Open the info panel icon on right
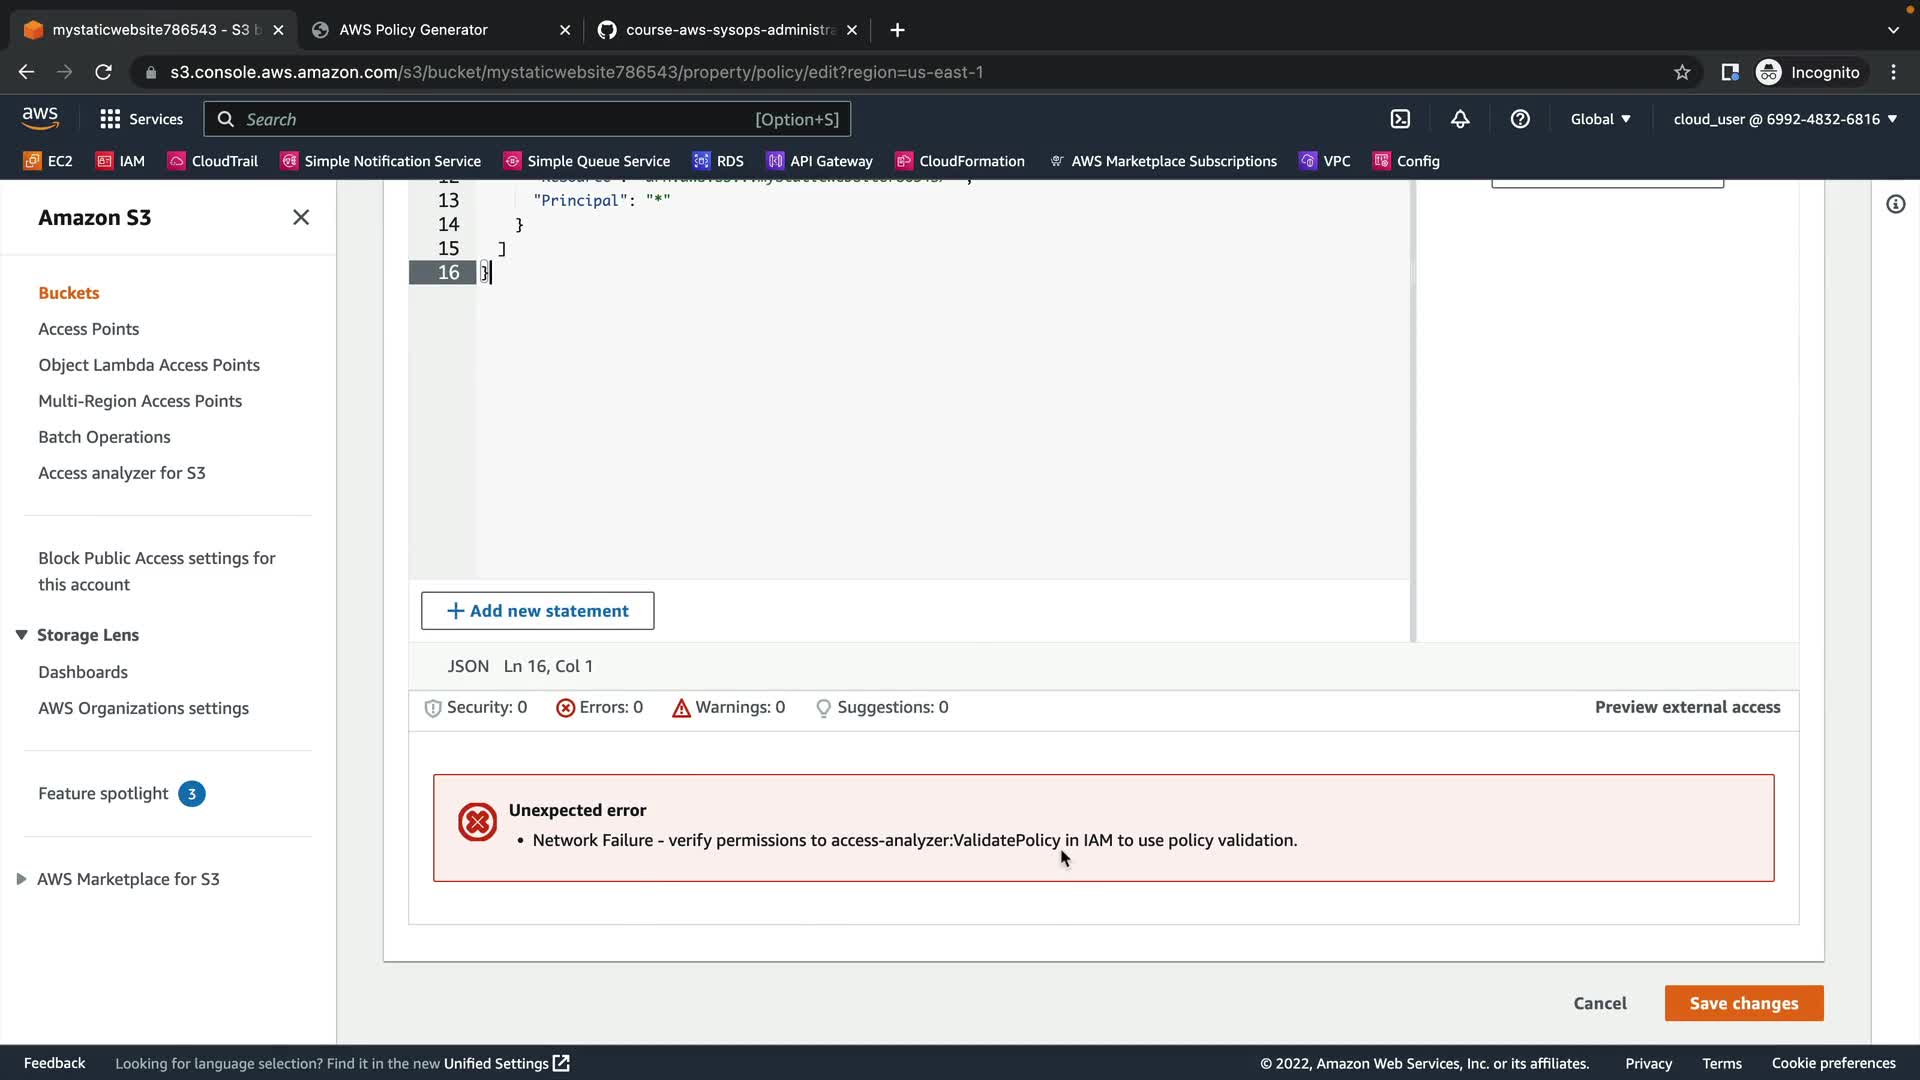The height and width of the screenshot is (1080, 1920). 1895,204
